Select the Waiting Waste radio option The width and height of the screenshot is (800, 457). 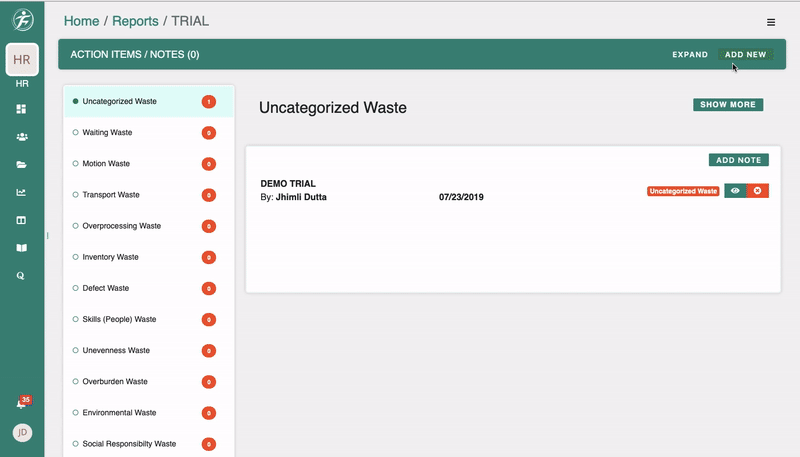76,132
